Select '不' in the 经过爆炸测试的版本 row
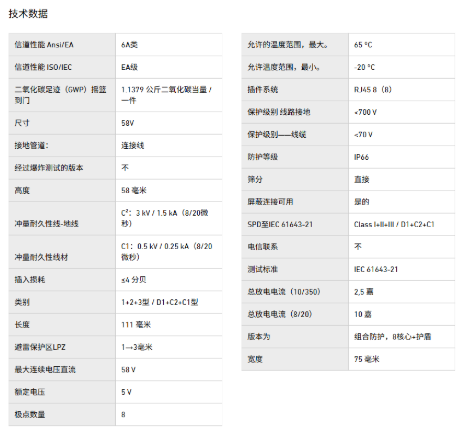 tap(169, 168)
